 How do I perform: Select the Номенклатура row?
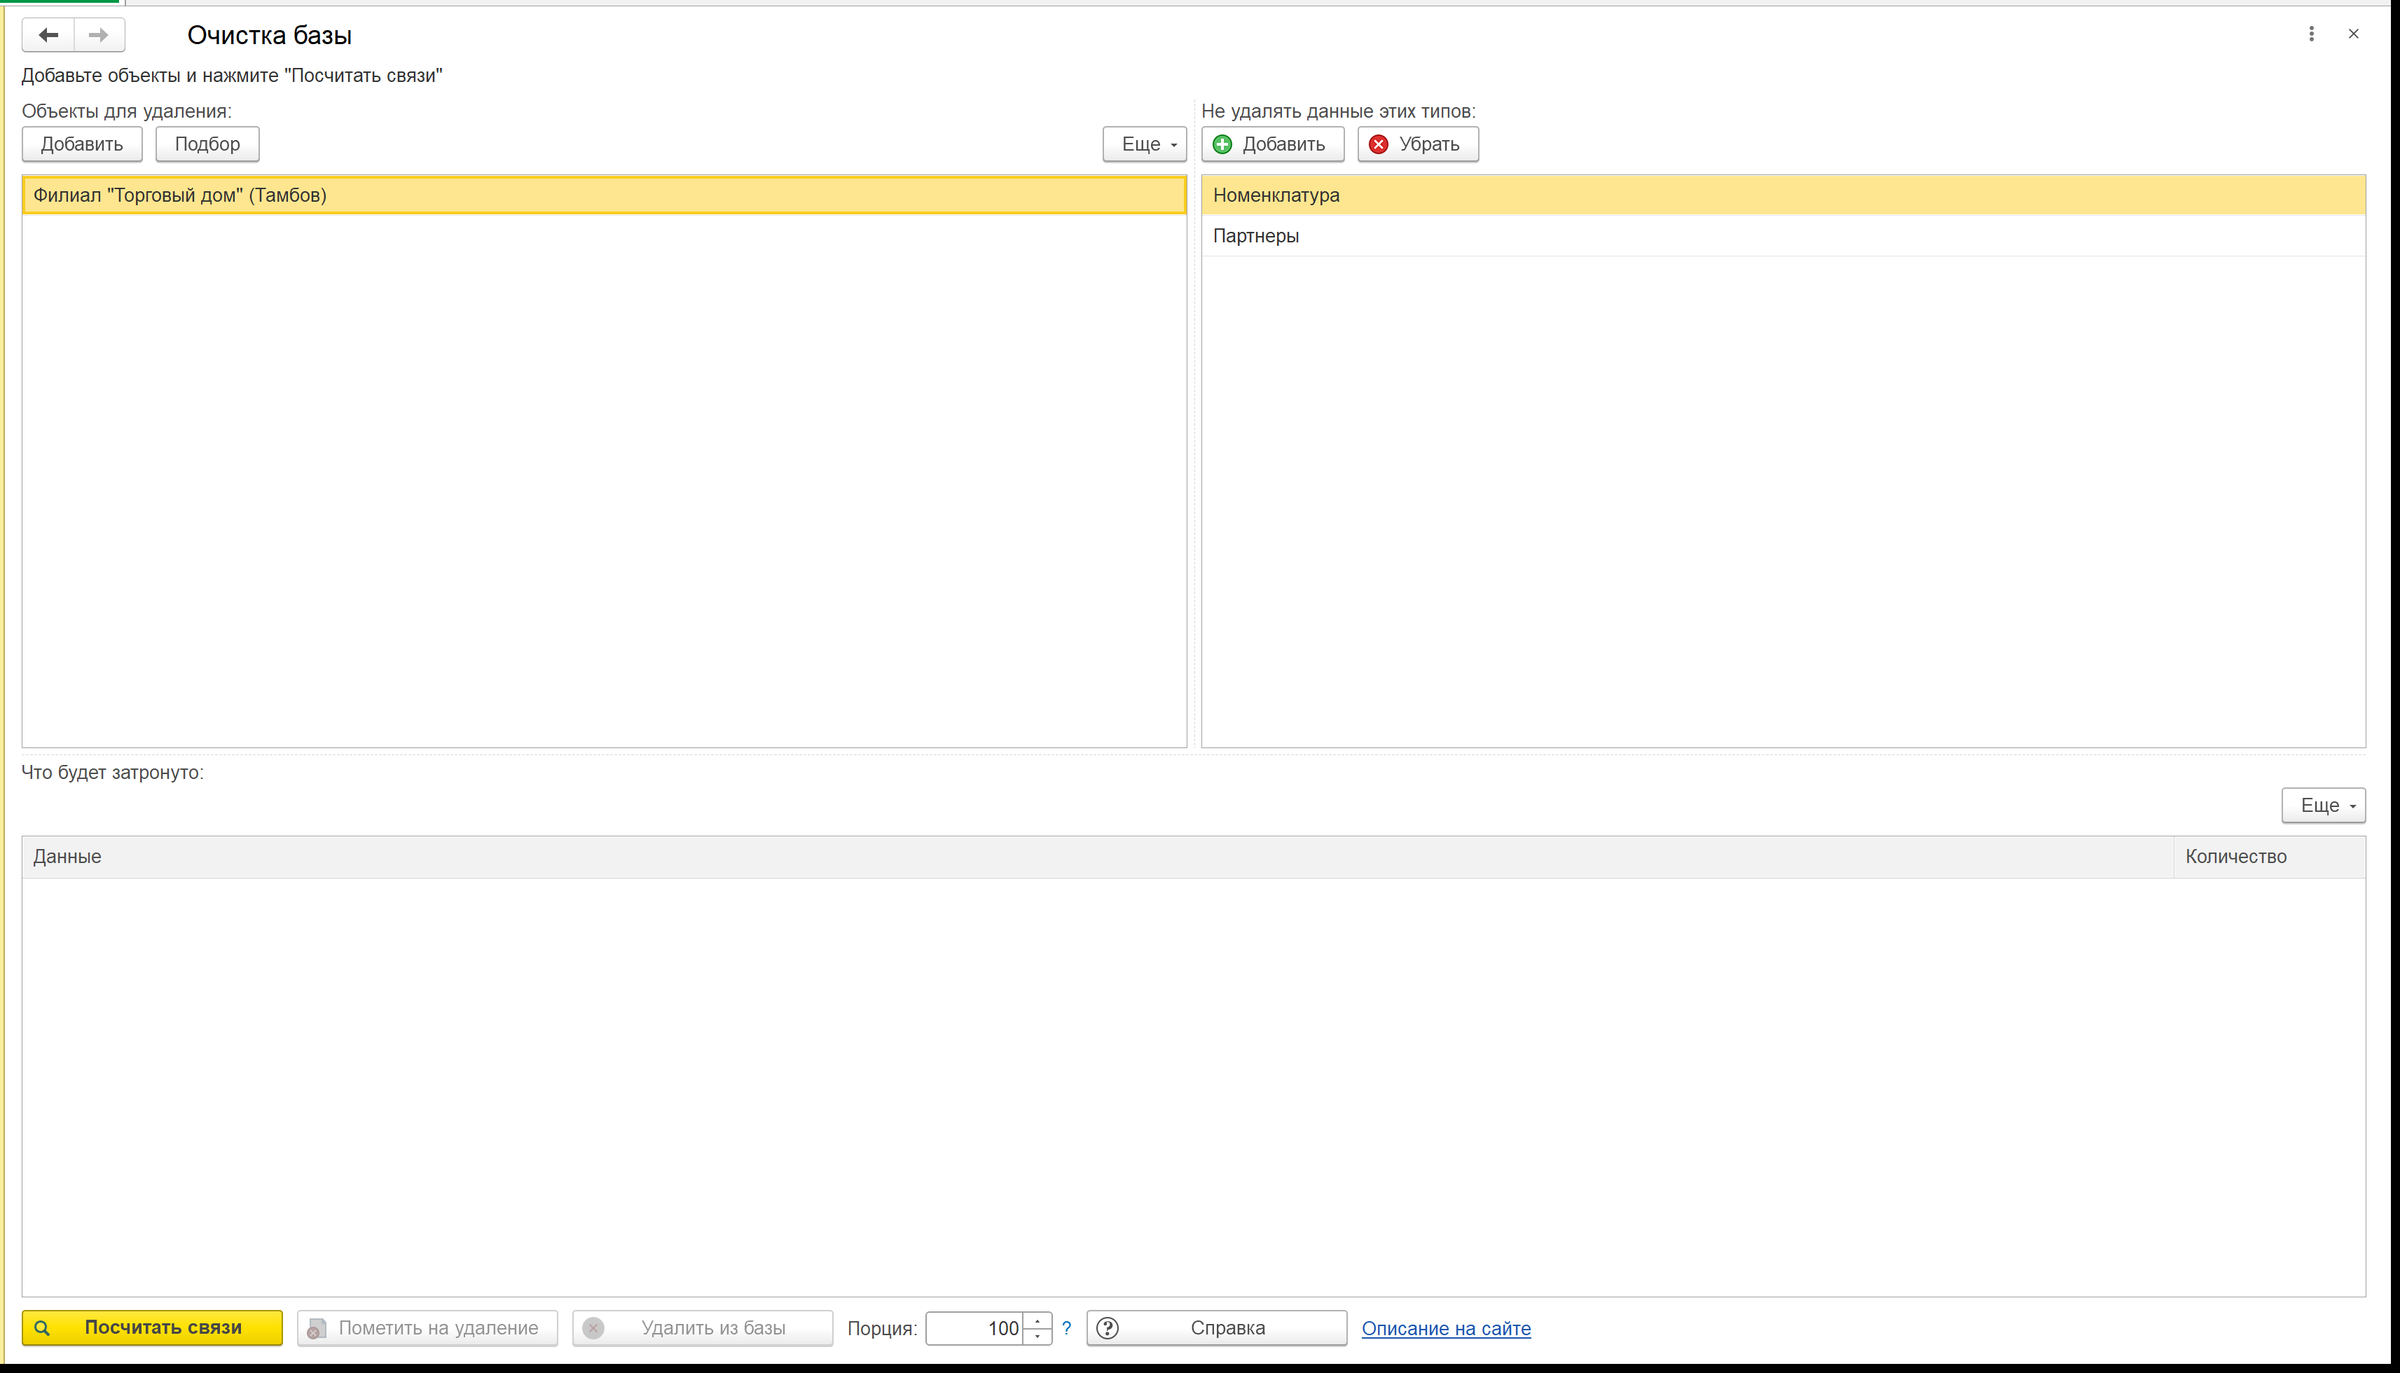[1783, 195]
